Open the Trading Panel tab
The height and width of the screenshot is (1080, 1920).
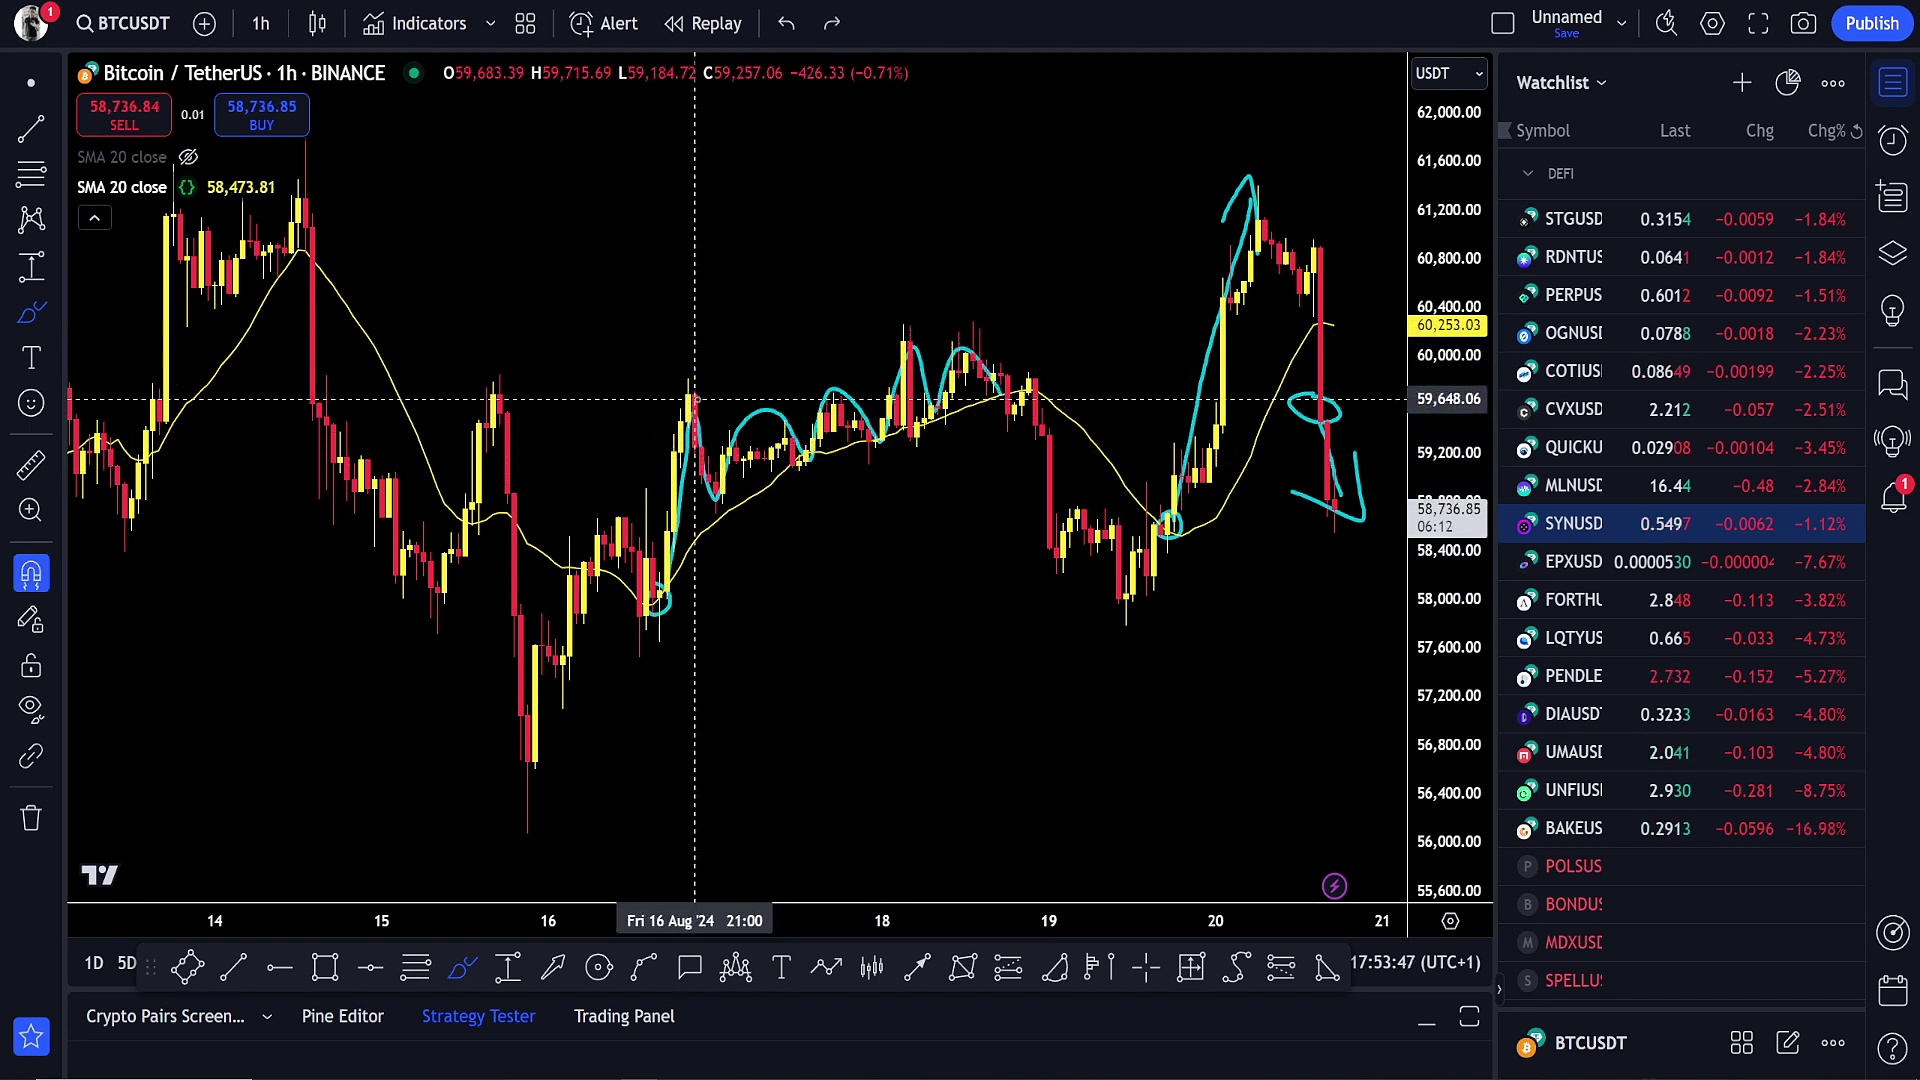click(x=624, y=1016)
